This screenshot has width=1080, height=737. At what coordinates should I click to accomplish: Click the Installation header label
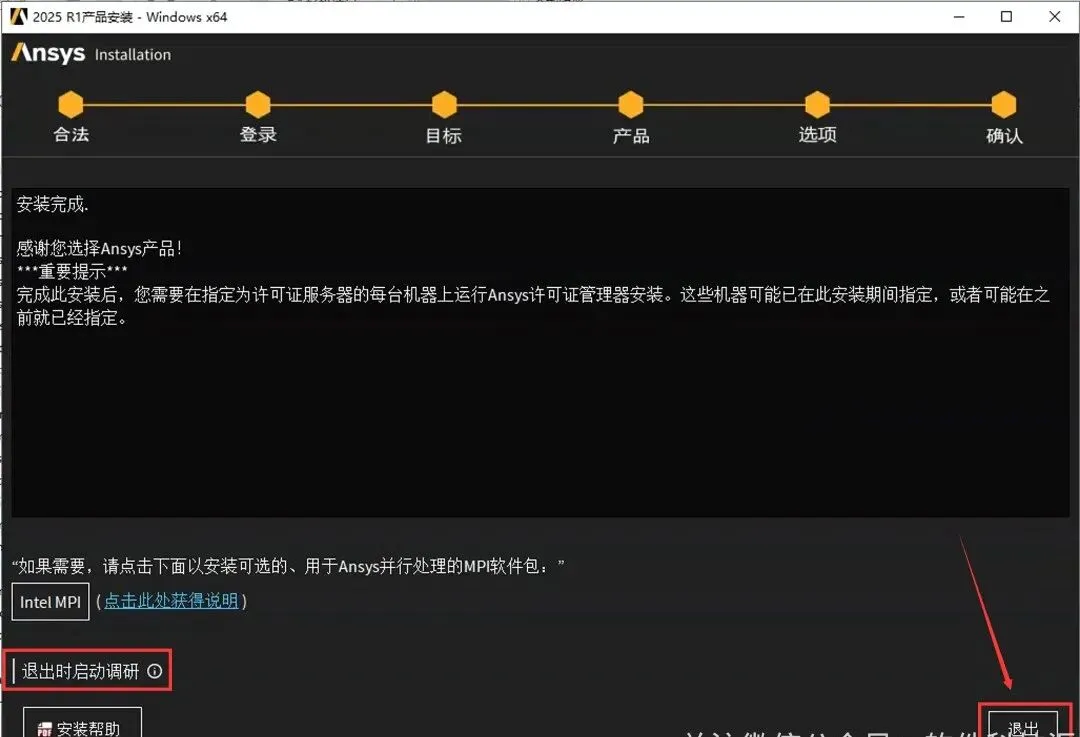(133, 54)
